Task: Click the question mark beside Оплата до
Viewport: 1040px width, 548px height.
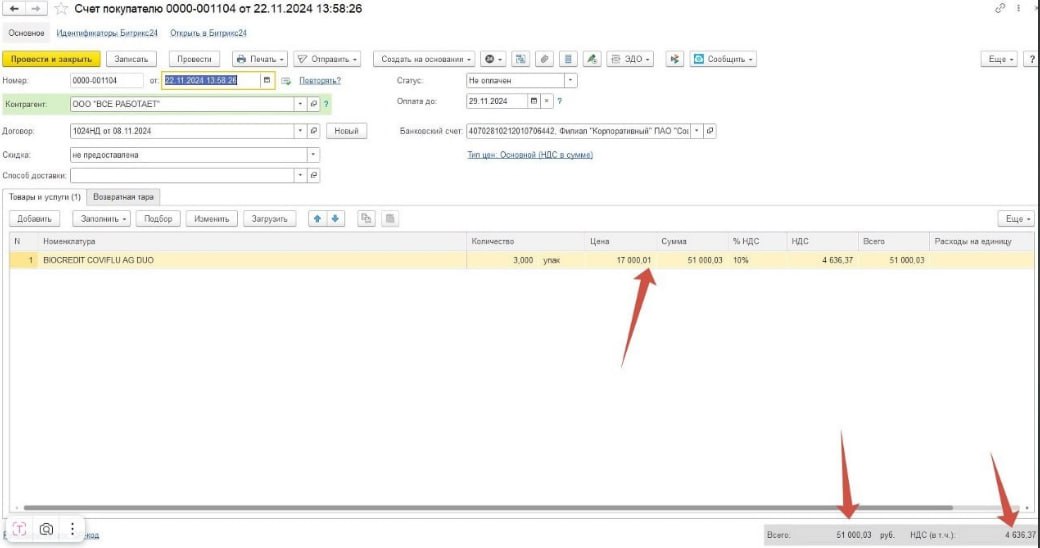Action: [560, 101]
